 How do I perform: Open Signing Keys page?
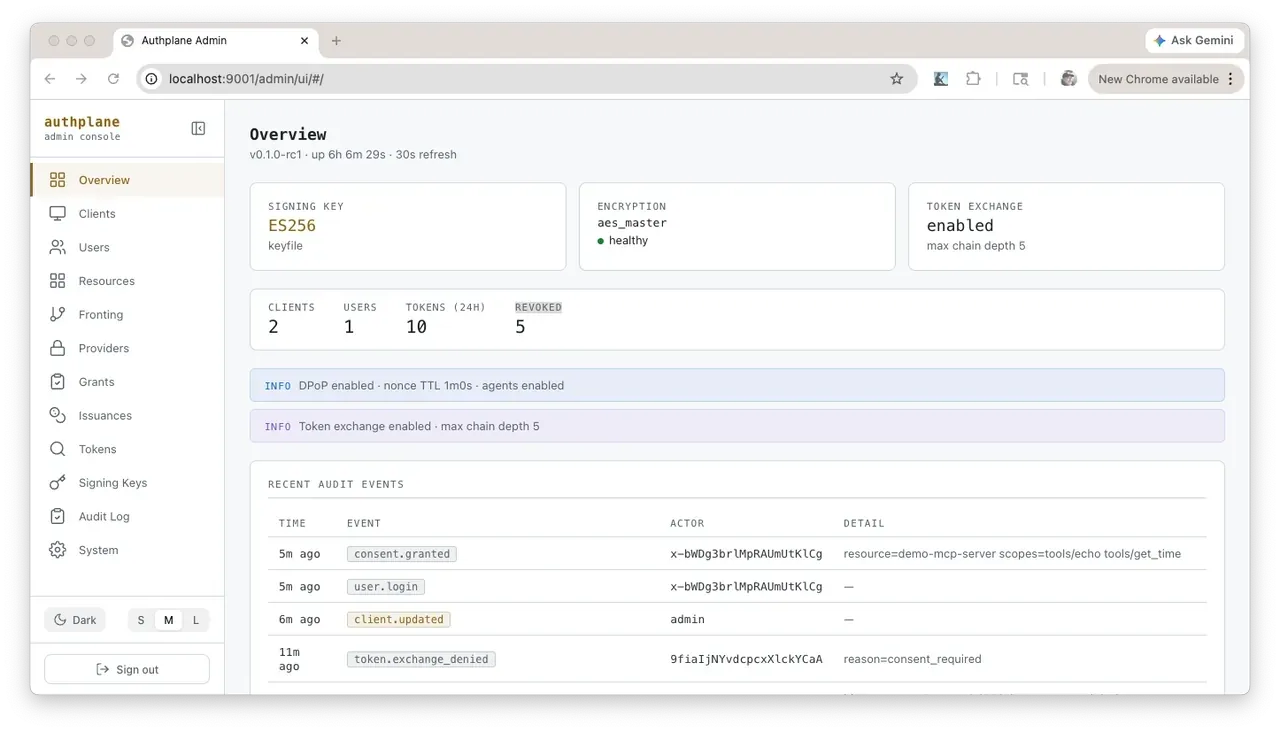128,483
